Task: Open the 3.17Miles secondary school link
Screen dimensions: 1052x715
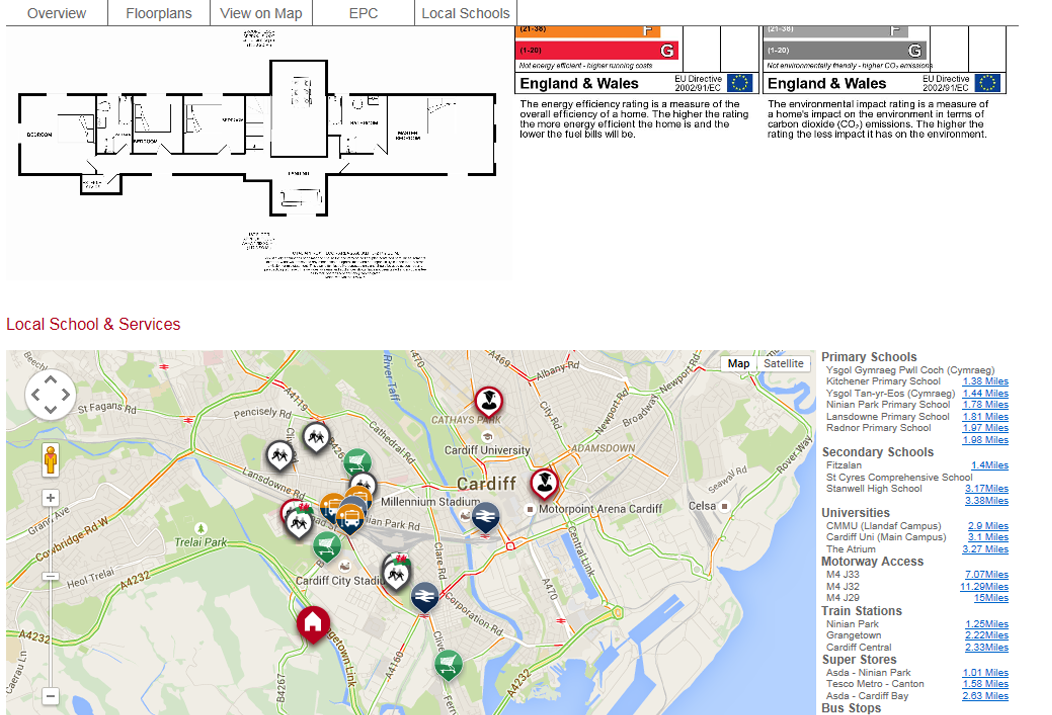Action: 986,489
